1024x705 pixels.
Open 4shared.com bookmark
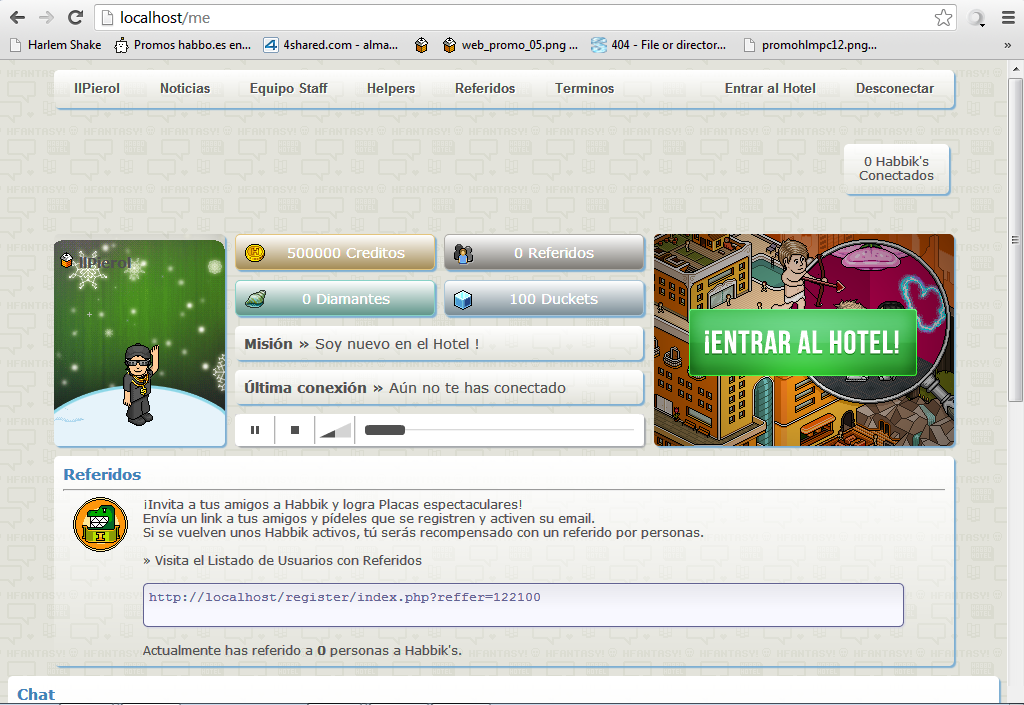tap(331, 45)
